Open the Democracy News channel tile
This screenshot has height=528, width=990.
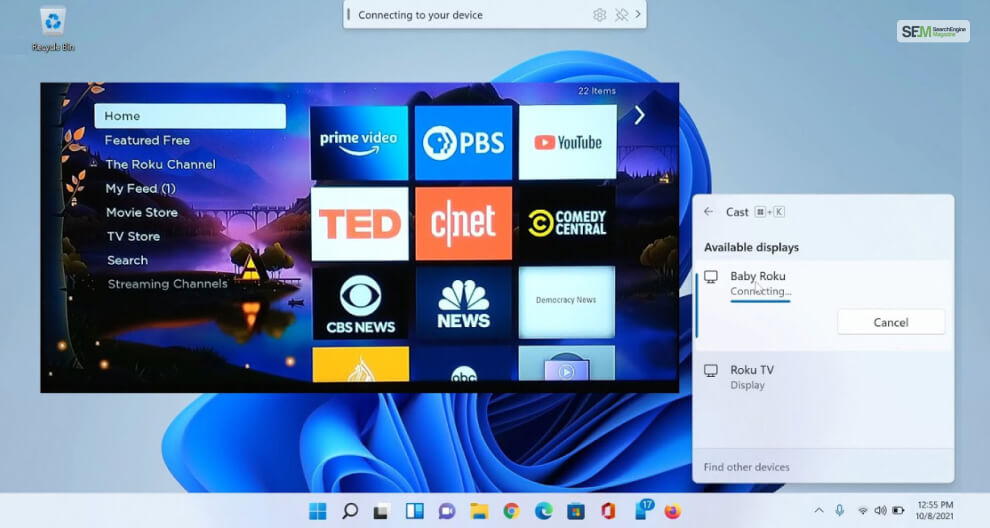tap(566, 302)
